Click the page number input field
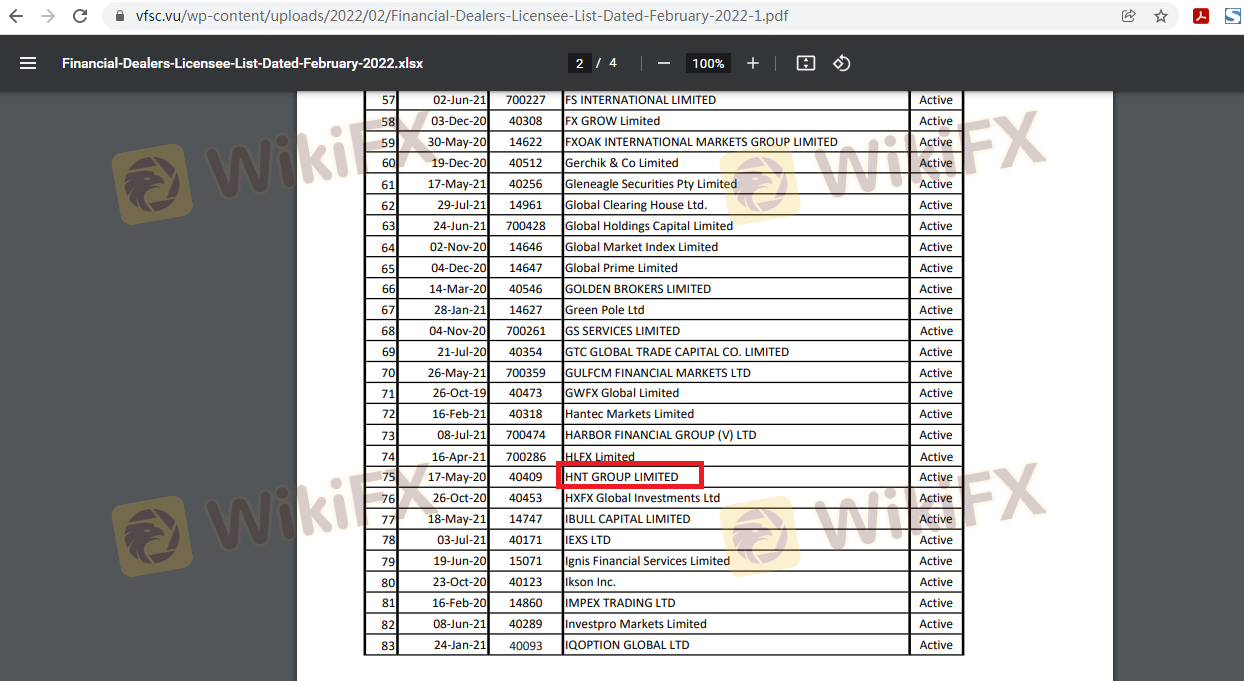 tap(579, 63)
